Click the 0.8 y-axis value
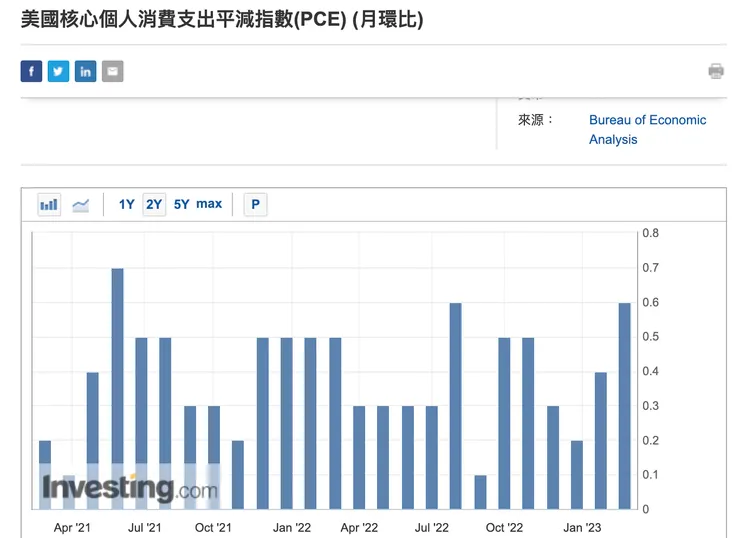Image resolution: width=740 pixels, height=538 pixels. coord(650,233)
